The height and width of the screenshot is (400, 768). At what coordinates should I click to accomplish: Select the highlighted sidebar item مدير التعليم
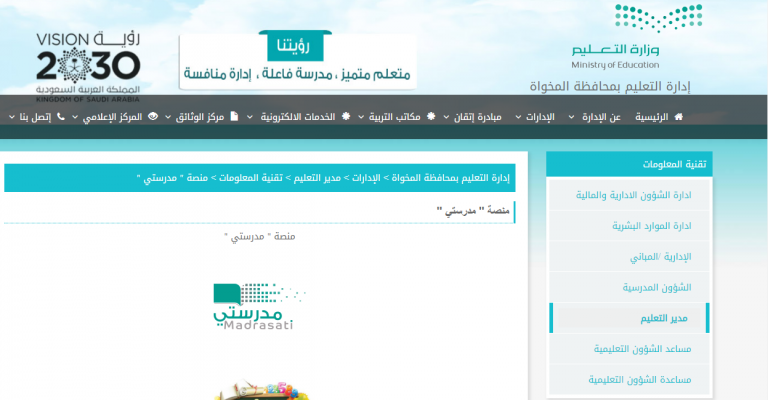click(629, 318)
